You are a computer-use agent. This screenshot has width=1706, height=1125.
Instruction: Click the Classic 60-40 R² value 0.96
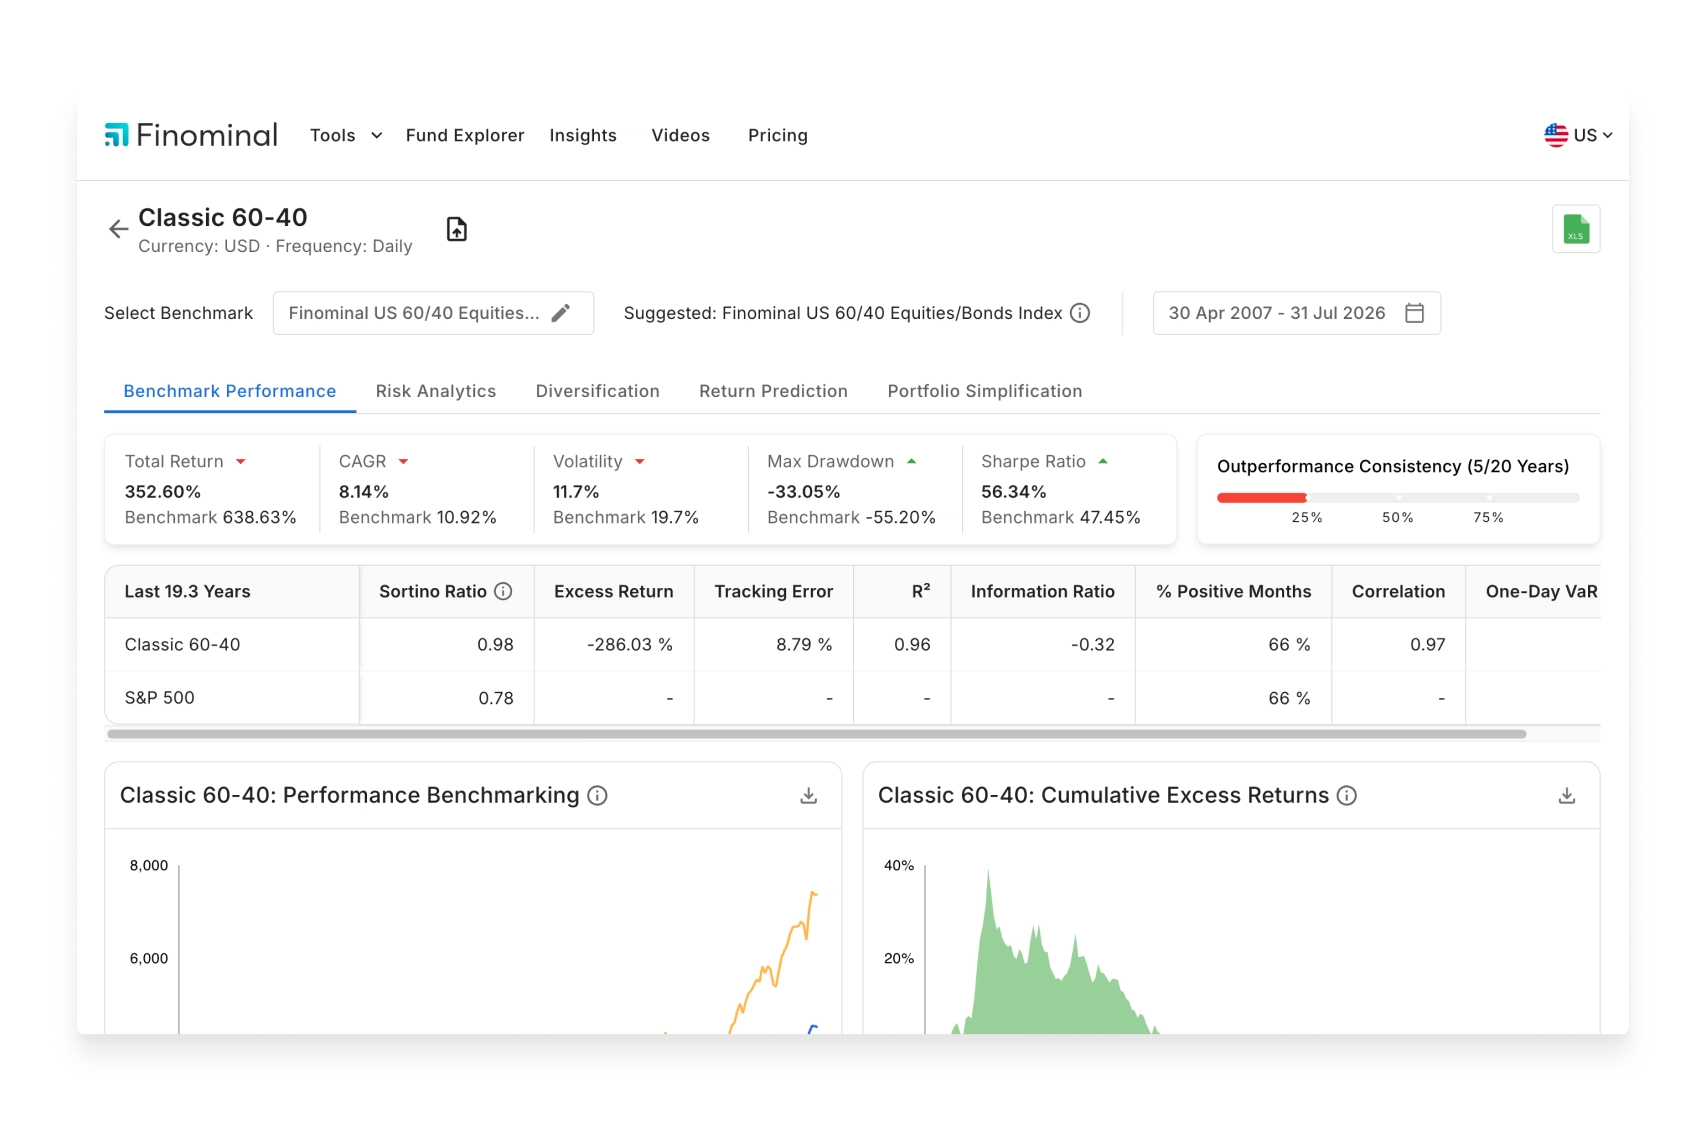pyautogui.click(x=912, y=645)
